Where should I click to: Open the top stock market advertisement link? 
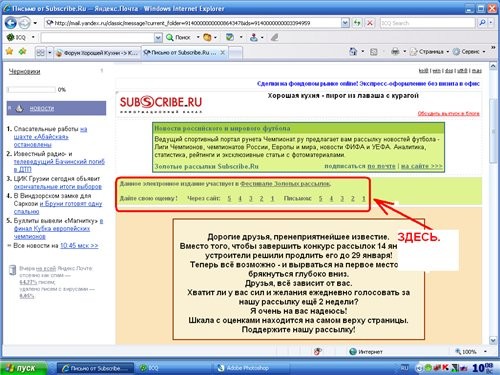point(368,83)
